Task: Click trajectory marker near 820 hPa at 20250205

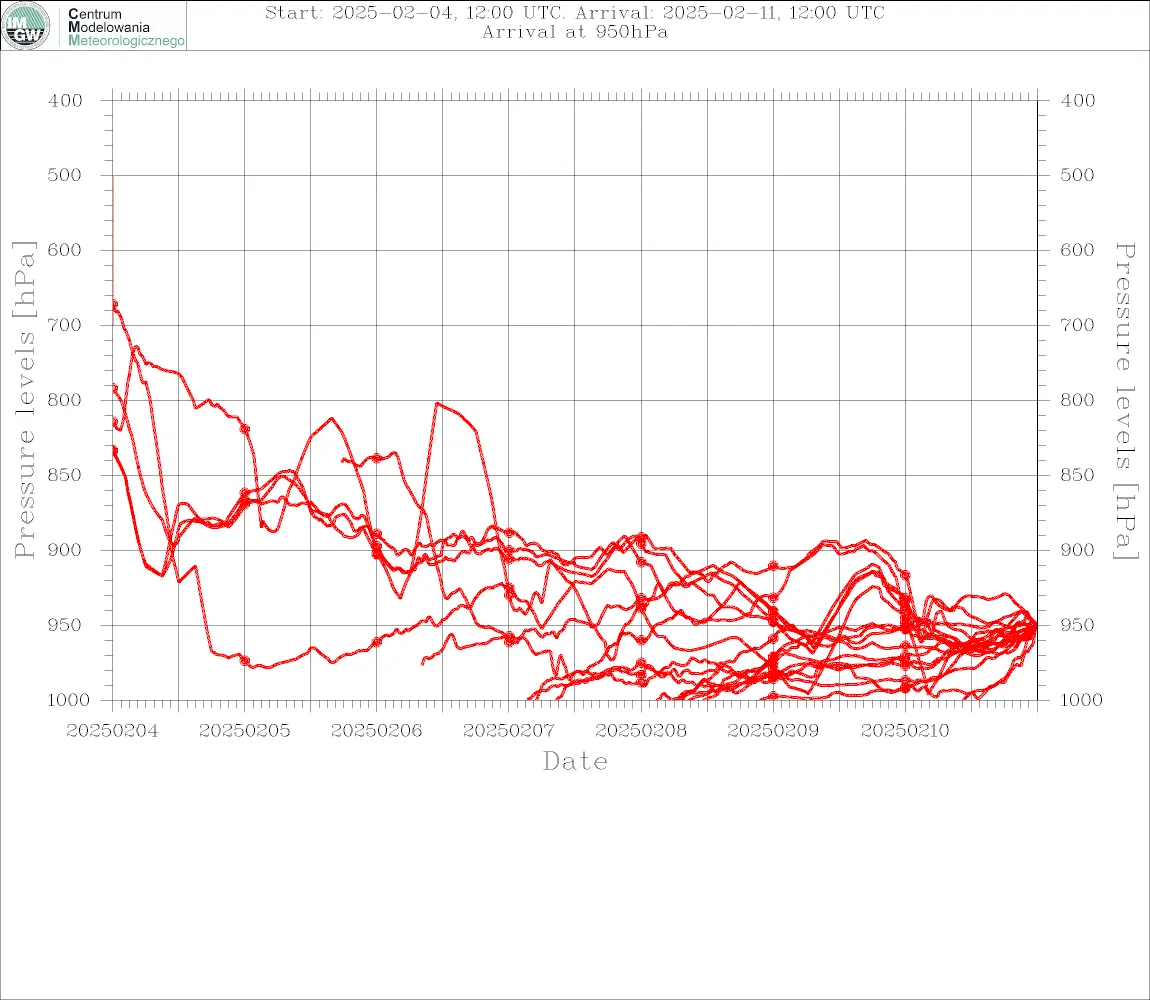Action: (245, 429)
